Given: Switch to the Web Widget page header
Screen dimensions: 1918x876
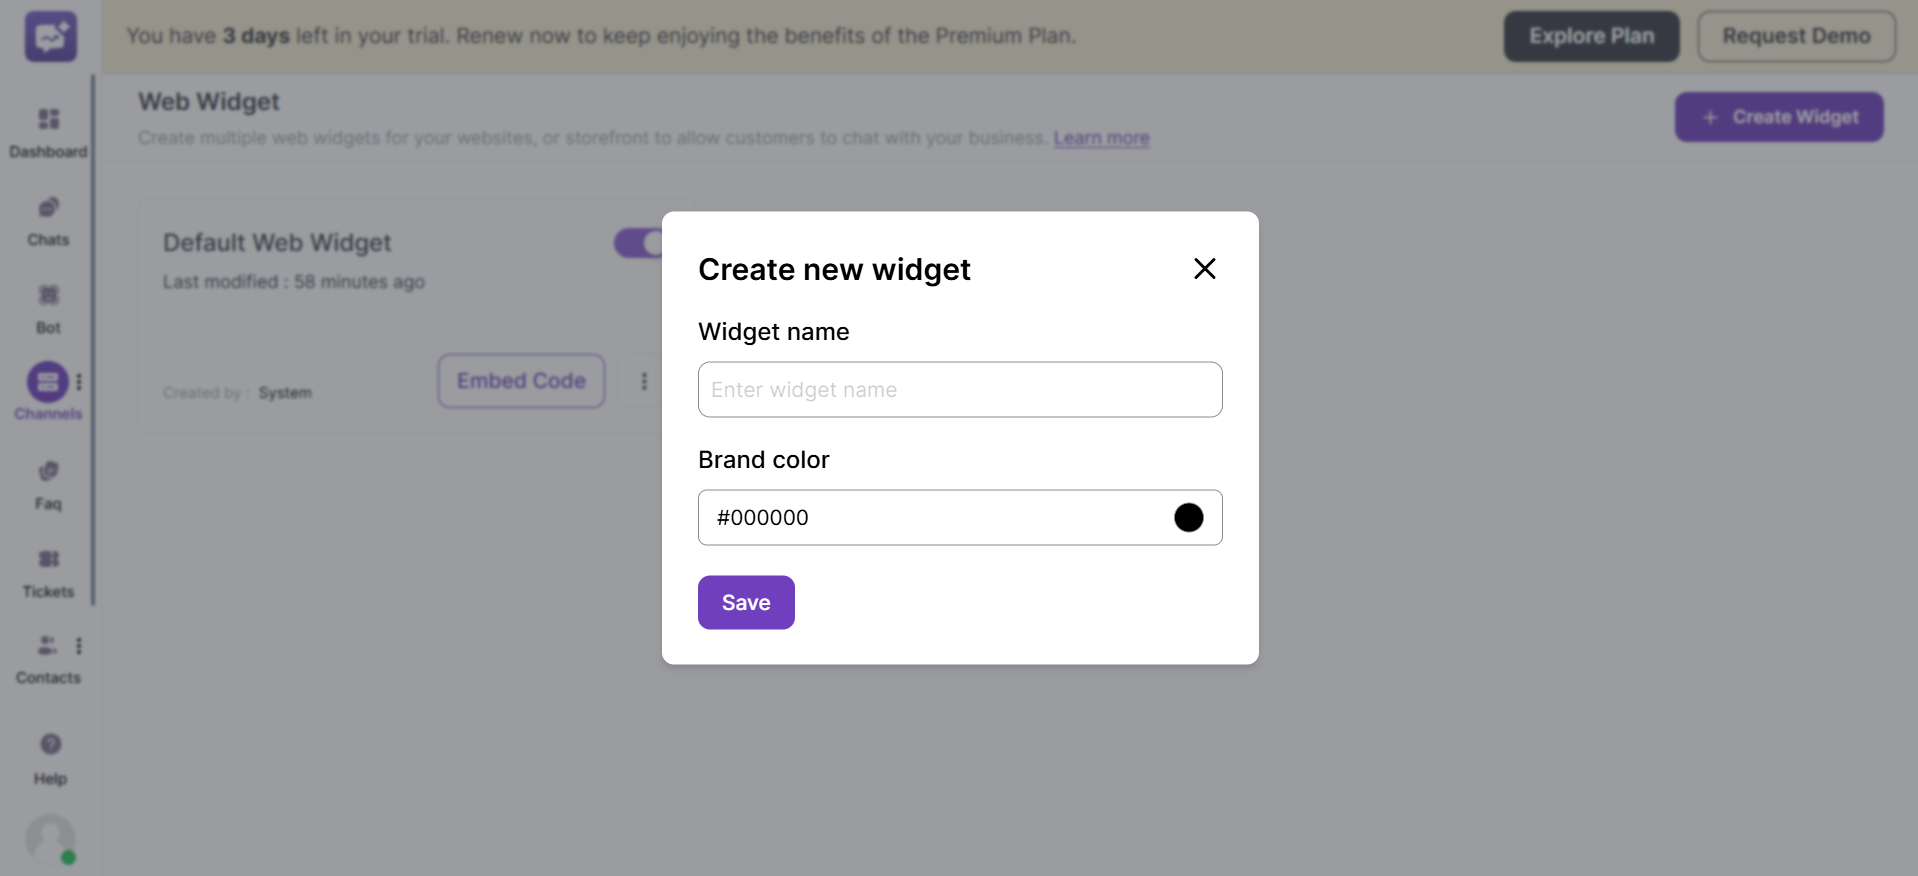Looking at the screenshot, I should click(208, 101).
